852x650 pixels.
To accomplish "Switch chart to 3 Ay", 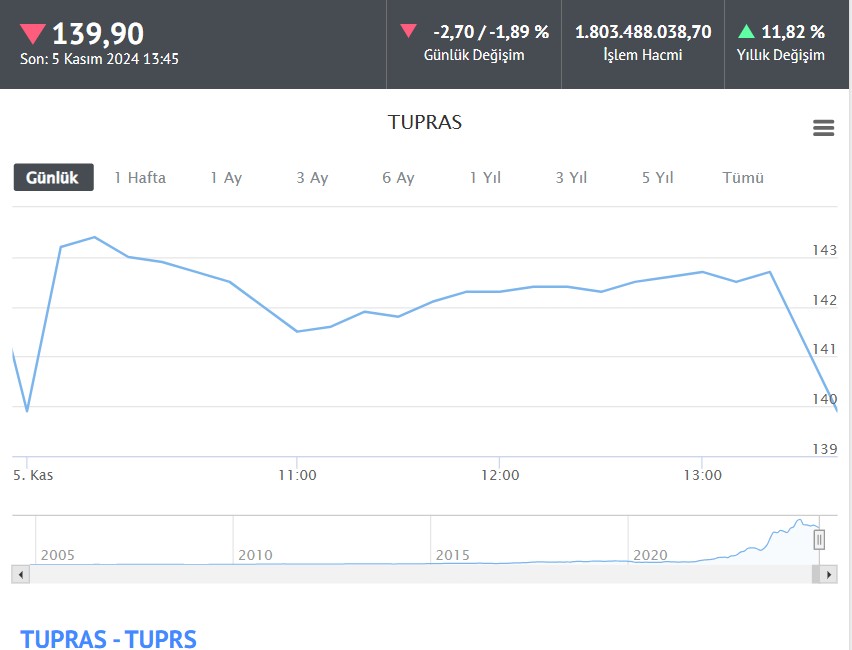I will 312,178.
